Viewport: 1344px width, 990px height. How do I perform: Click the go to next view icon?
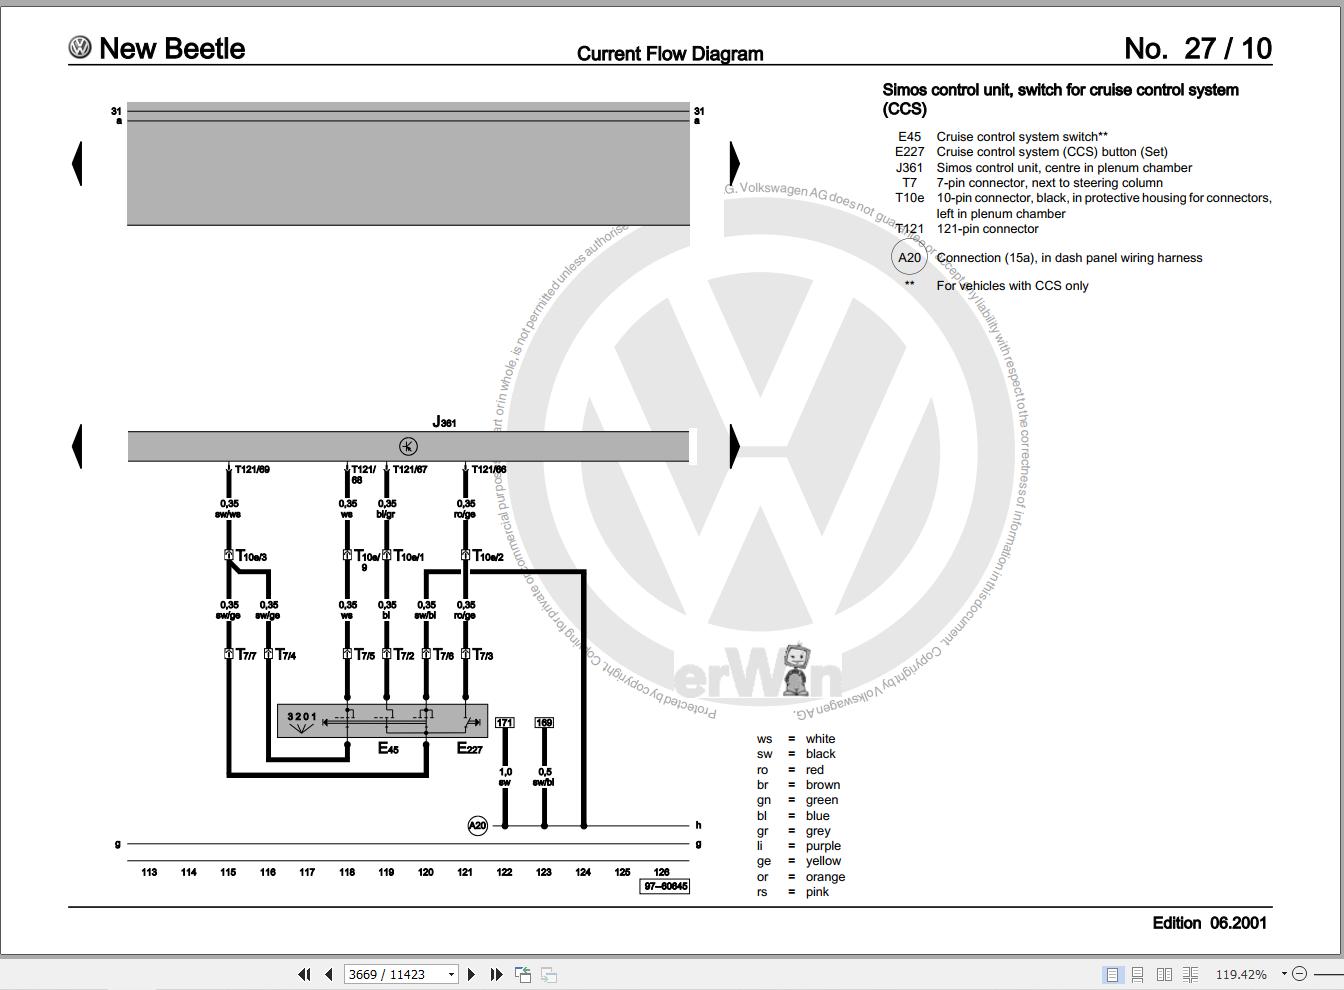coord(549,974)
